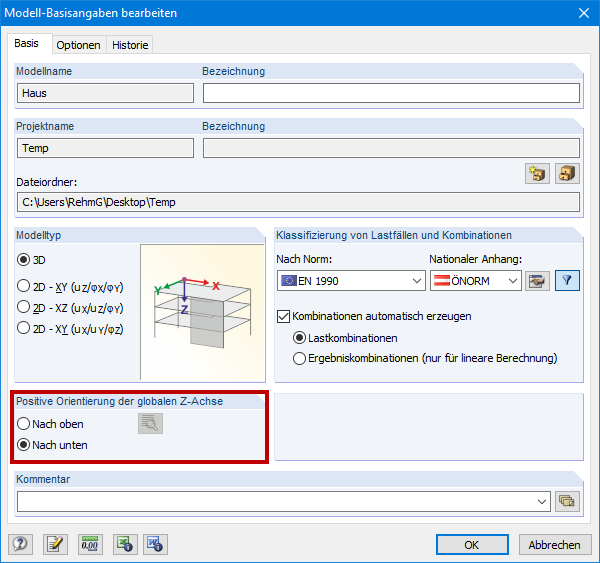Click the new project icon button
Image resolution: width=600 pixels, height=563 pixels.
pos(537,174)
